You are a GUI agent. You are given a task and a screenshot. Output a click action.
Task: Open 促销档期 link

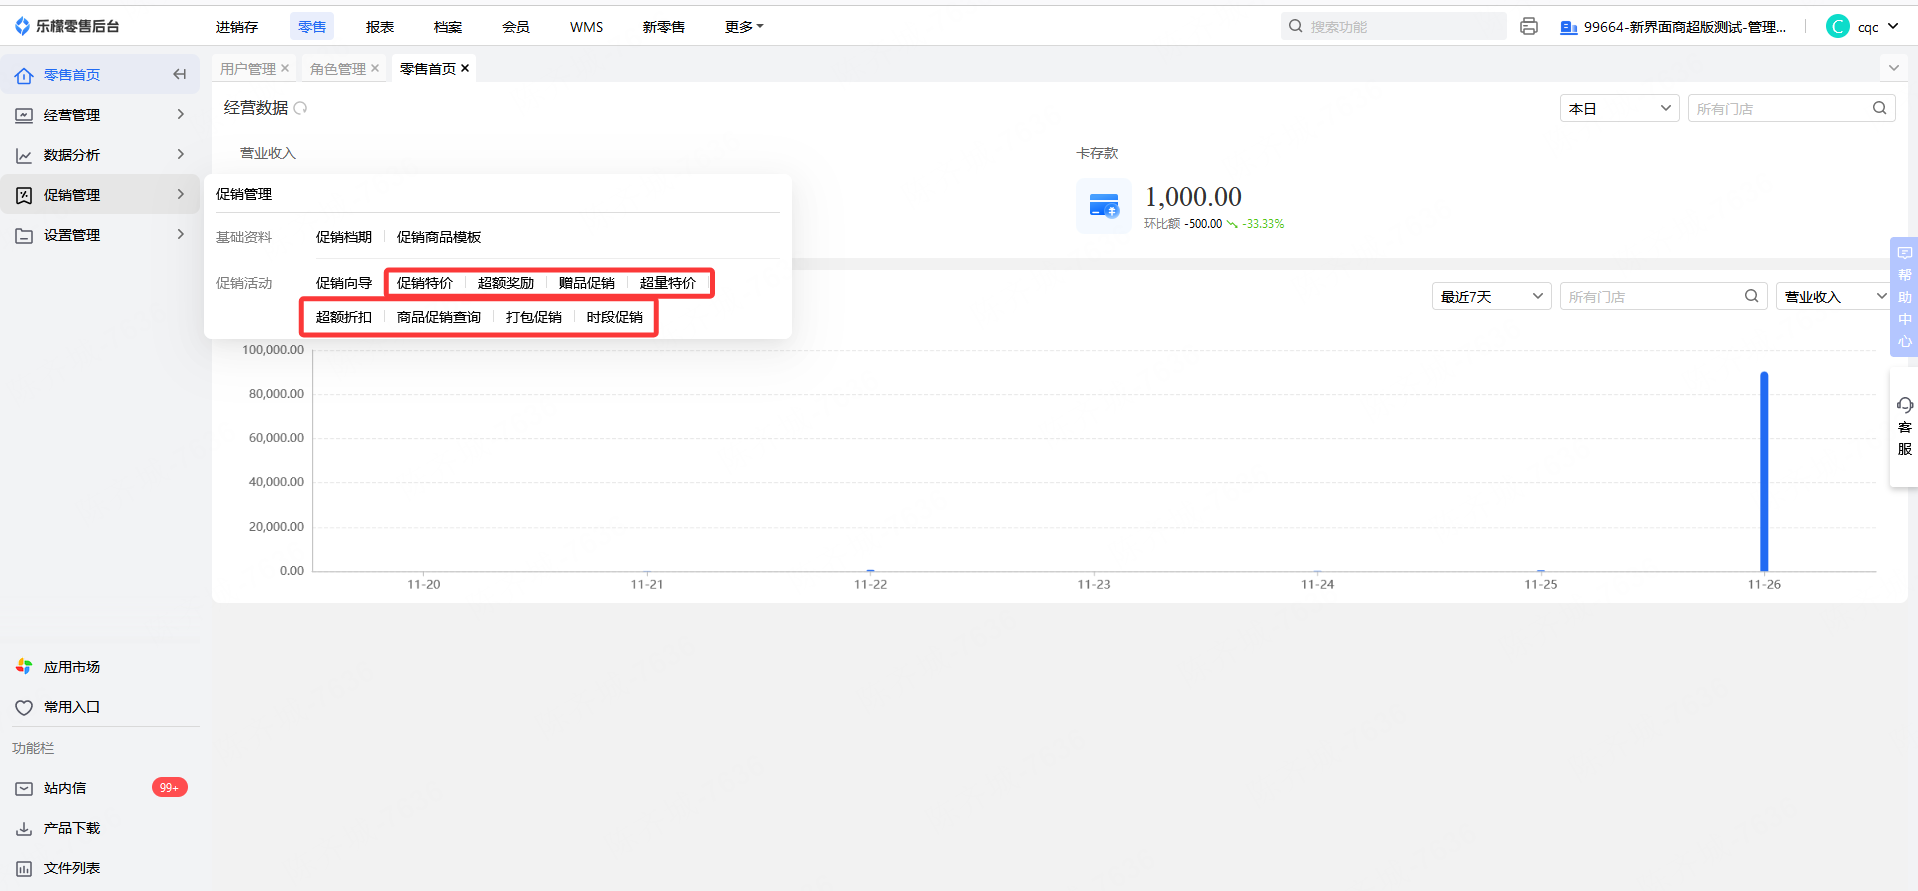344,237
